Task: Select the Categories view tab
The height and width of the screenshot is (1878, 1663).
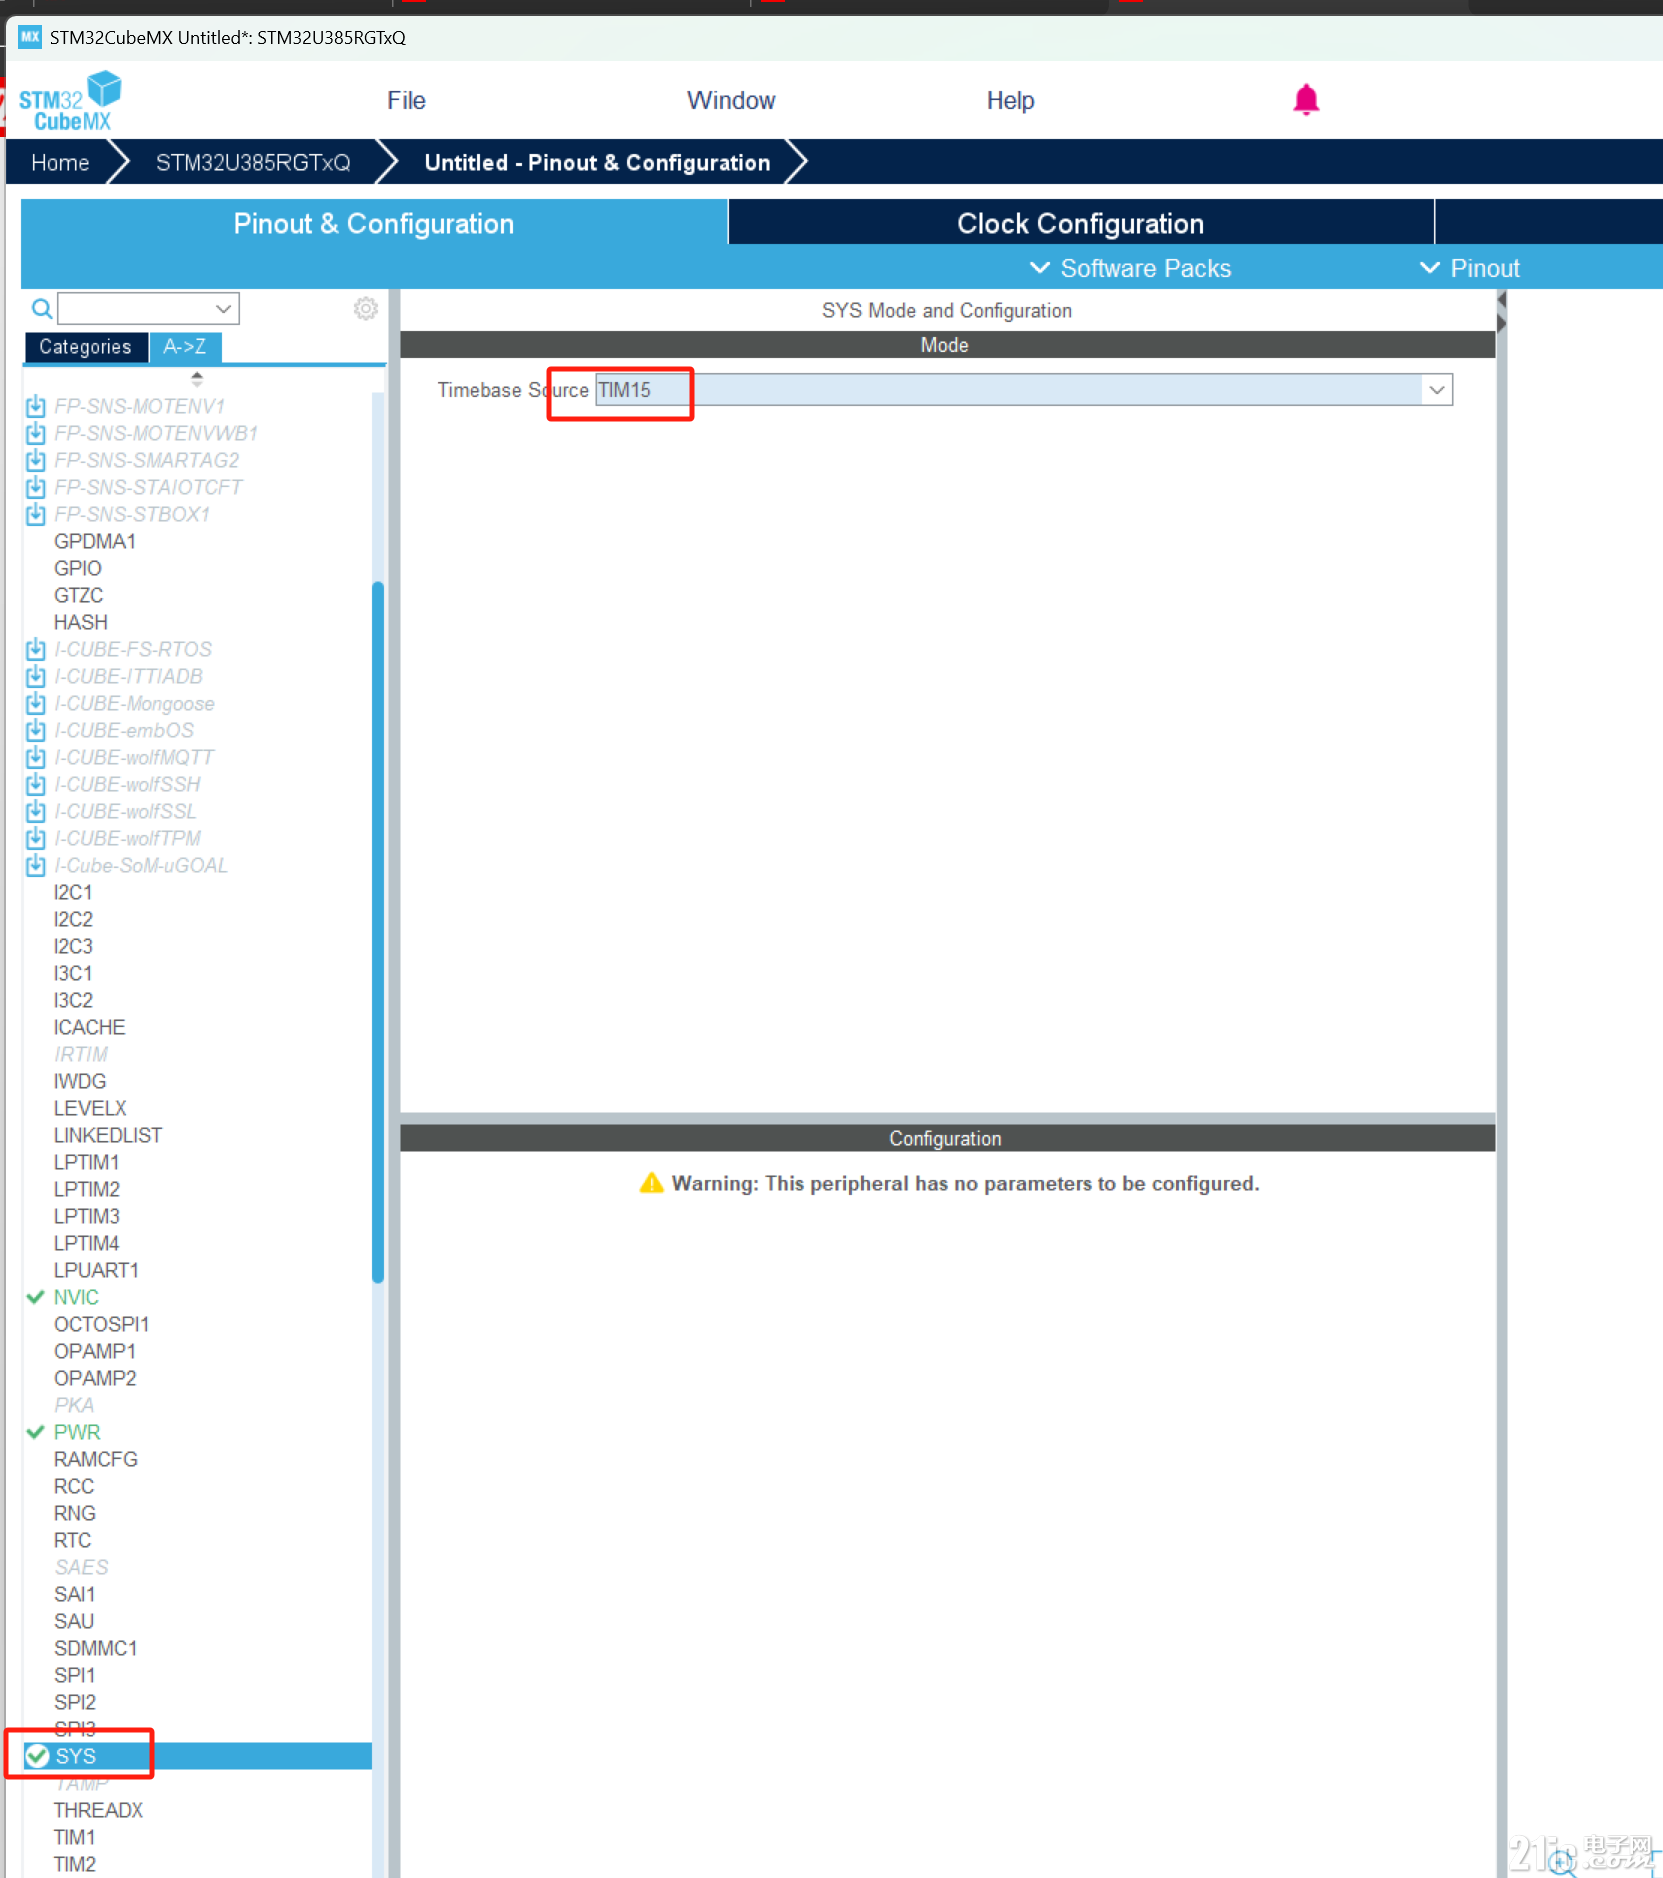Action: 85,347
